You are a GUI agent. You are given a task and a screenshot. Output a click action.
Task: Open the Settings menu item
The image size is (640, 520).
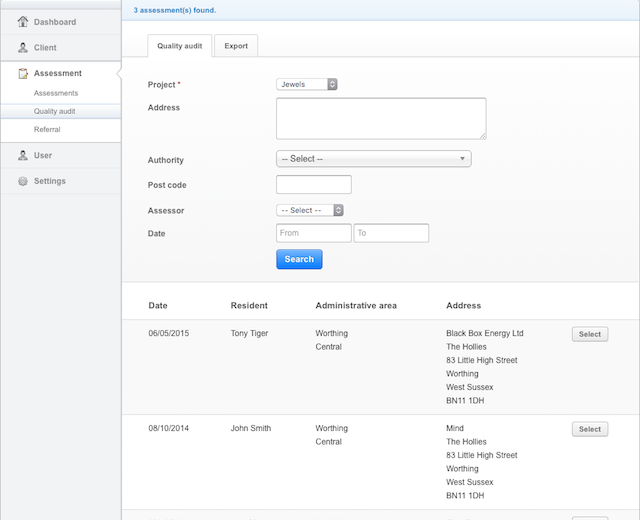coord(61,181)
